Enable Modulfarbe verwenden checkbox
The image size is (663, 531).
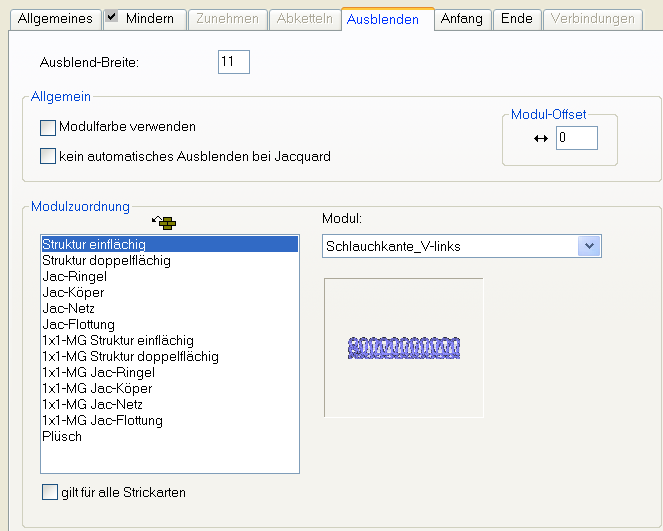coord(48,127)
